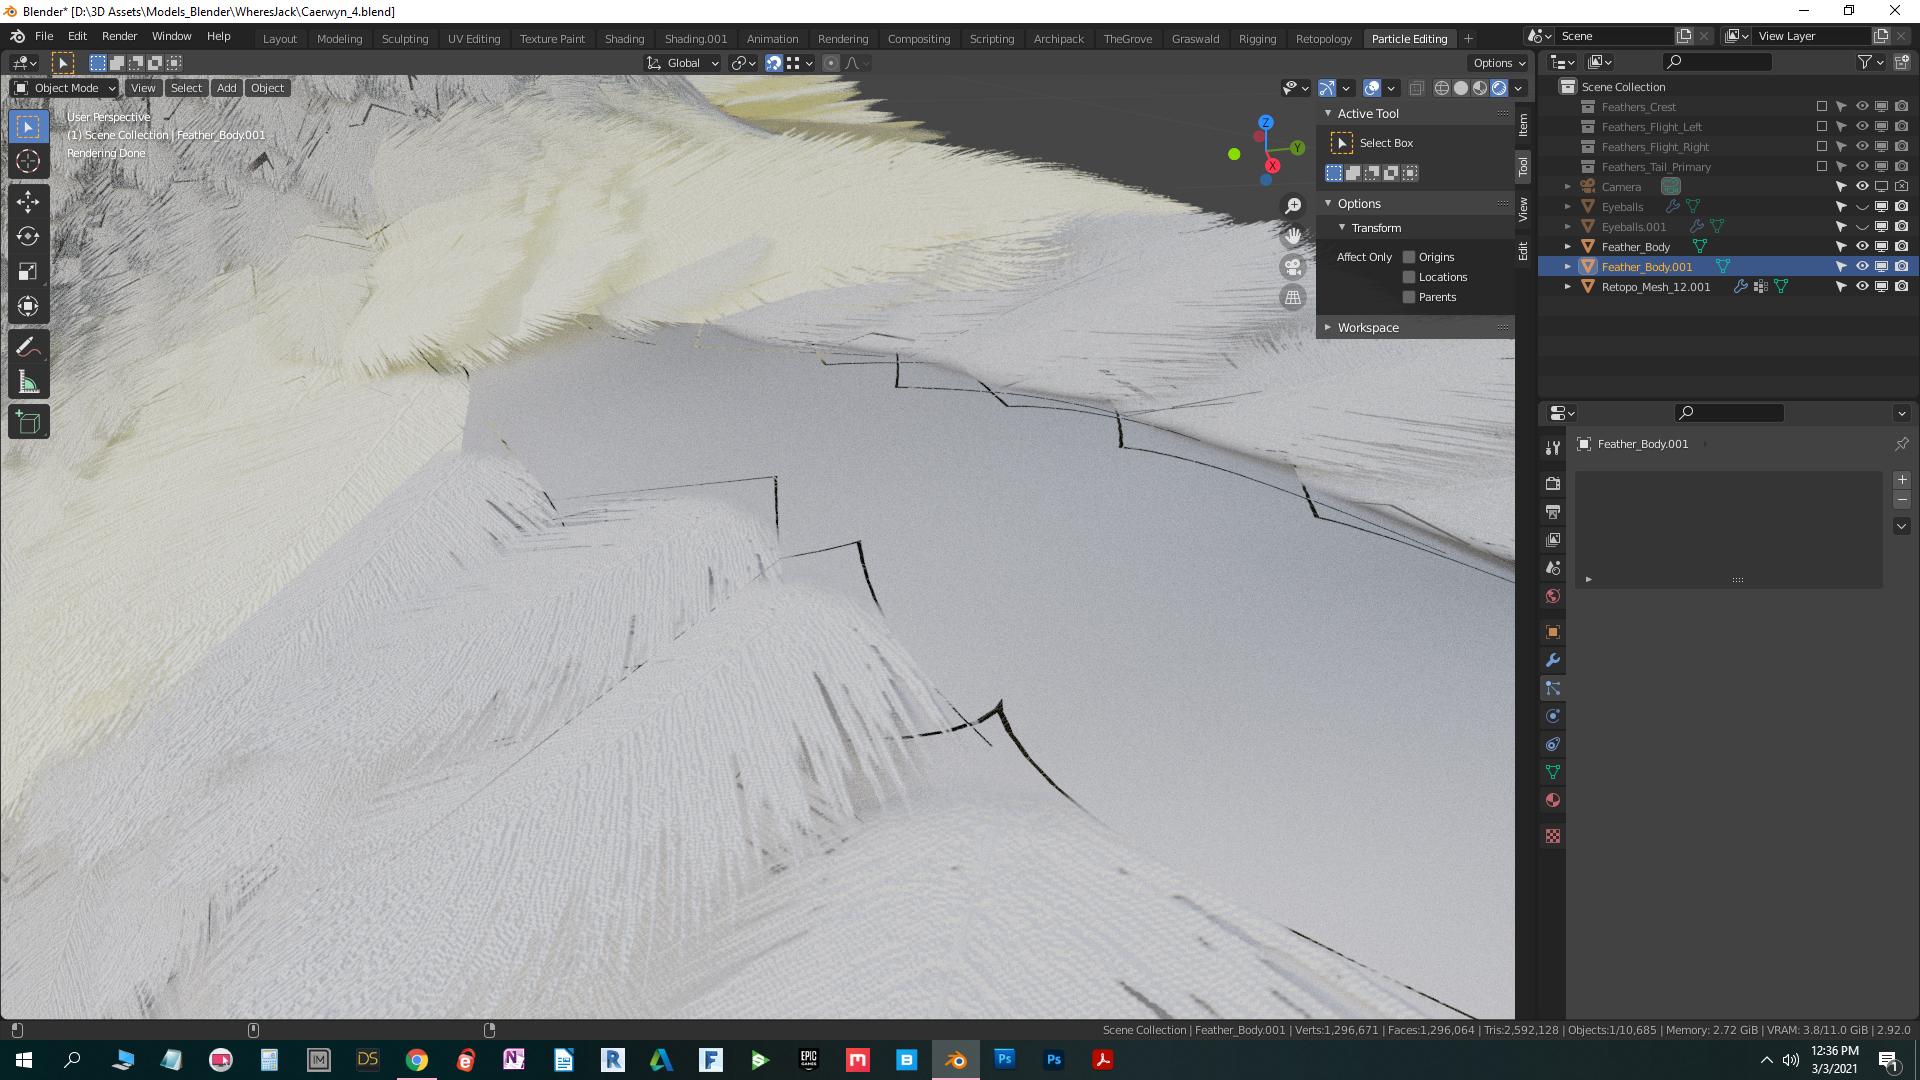Open Modifier properties wrench tab
This screenshot has height=1080, width=1920.
point(1552,660)
